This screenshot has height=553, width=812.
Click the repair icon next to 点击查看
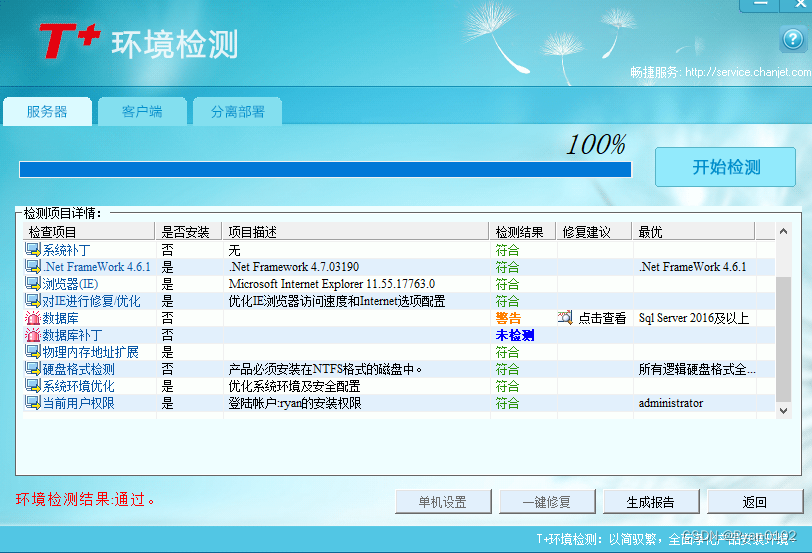click(565, 317)
